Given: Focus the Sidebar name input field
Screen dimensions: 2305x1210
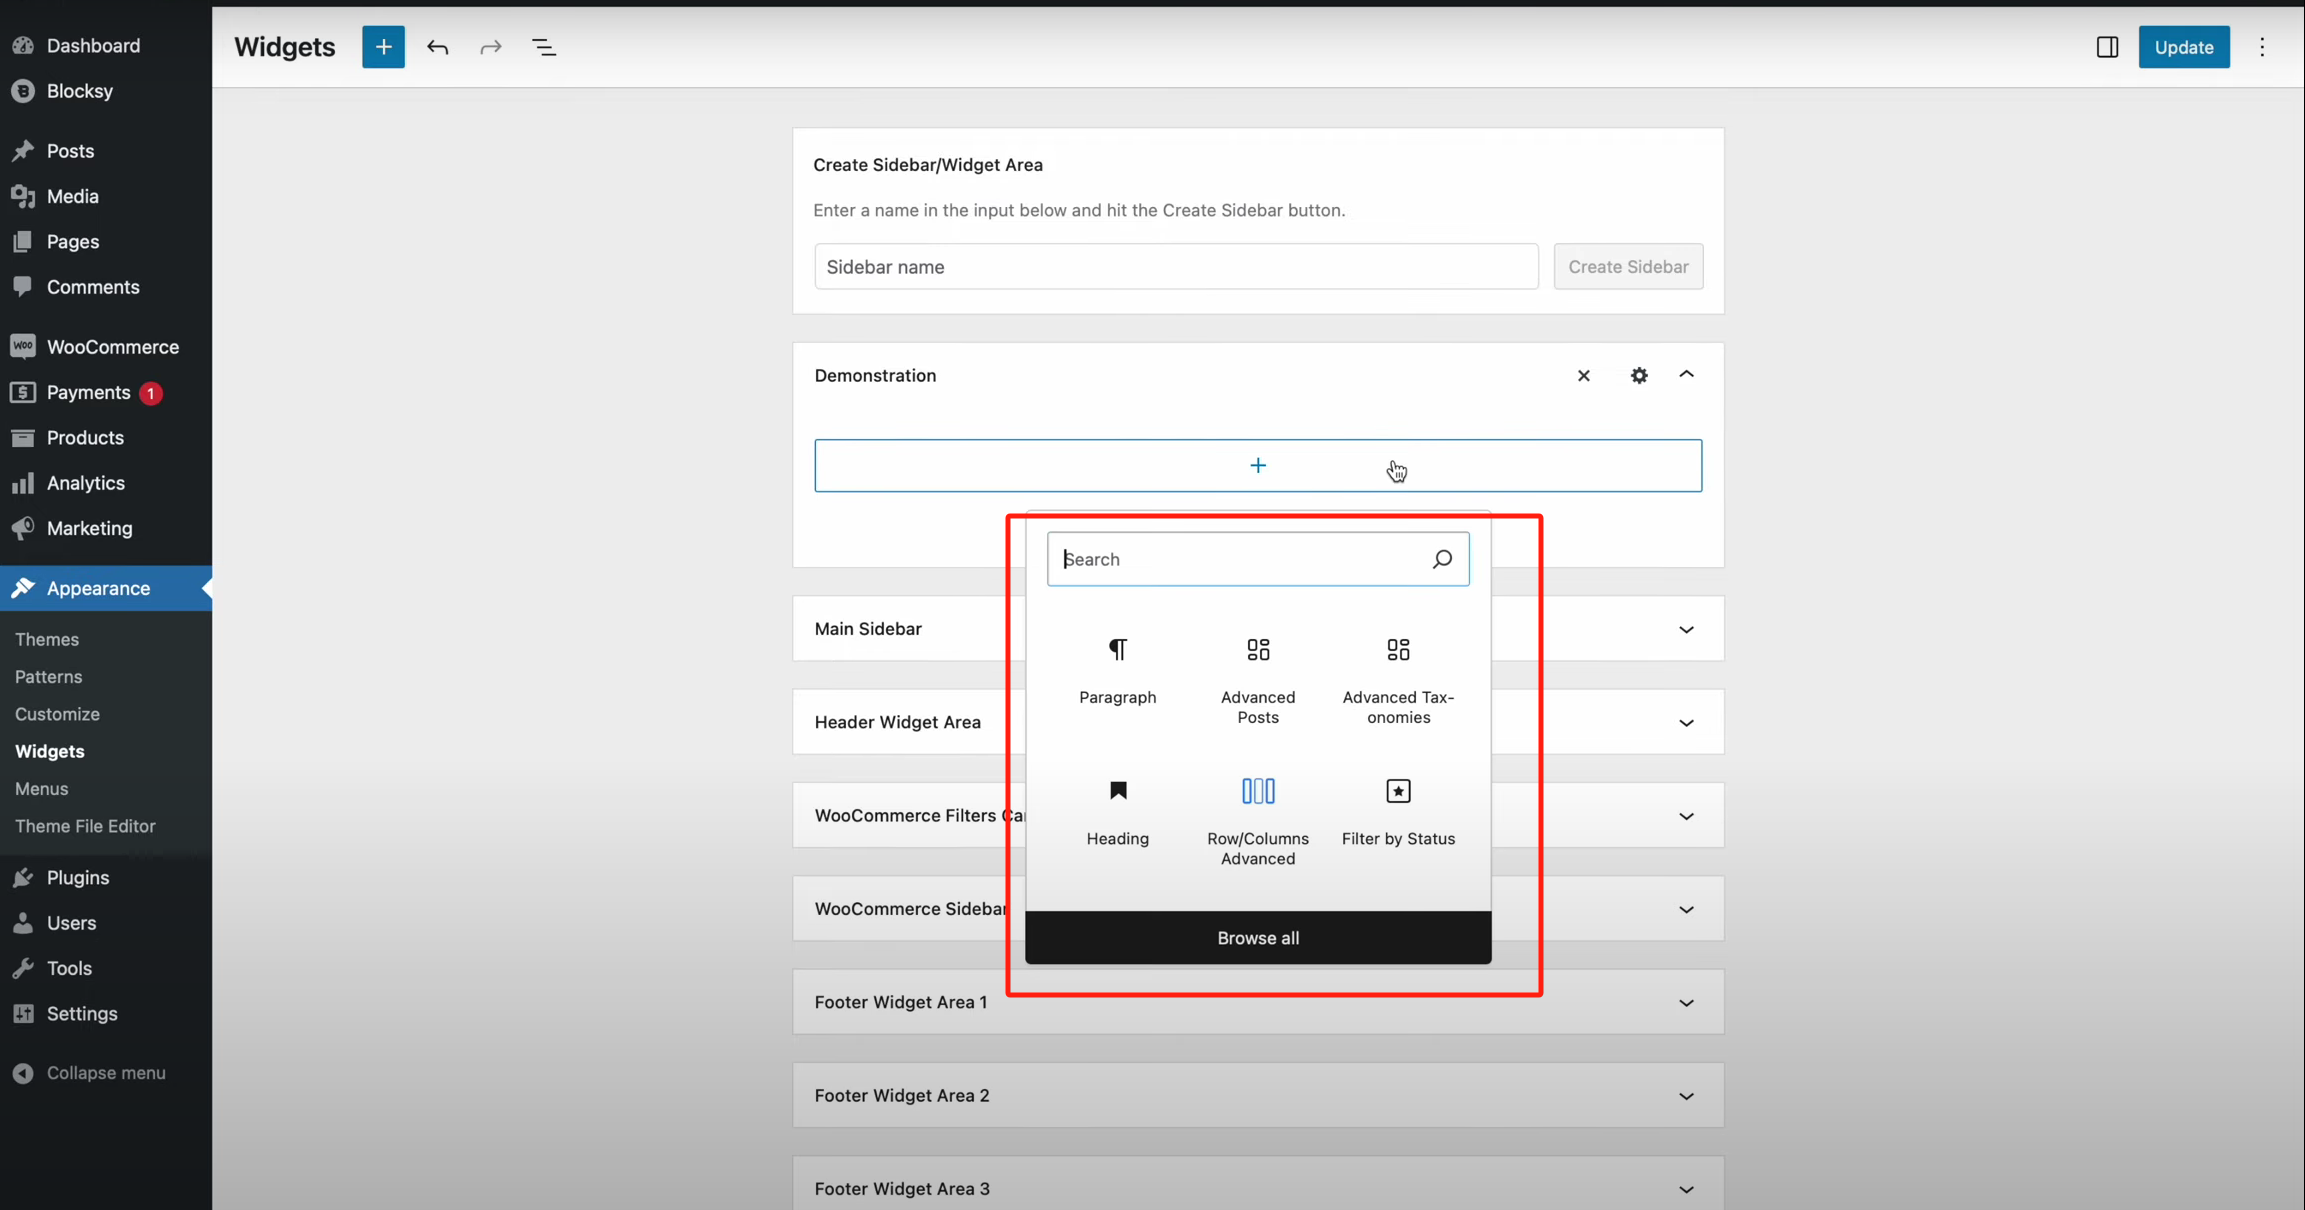Looking at the screenshot, I should coord(1175,267).
